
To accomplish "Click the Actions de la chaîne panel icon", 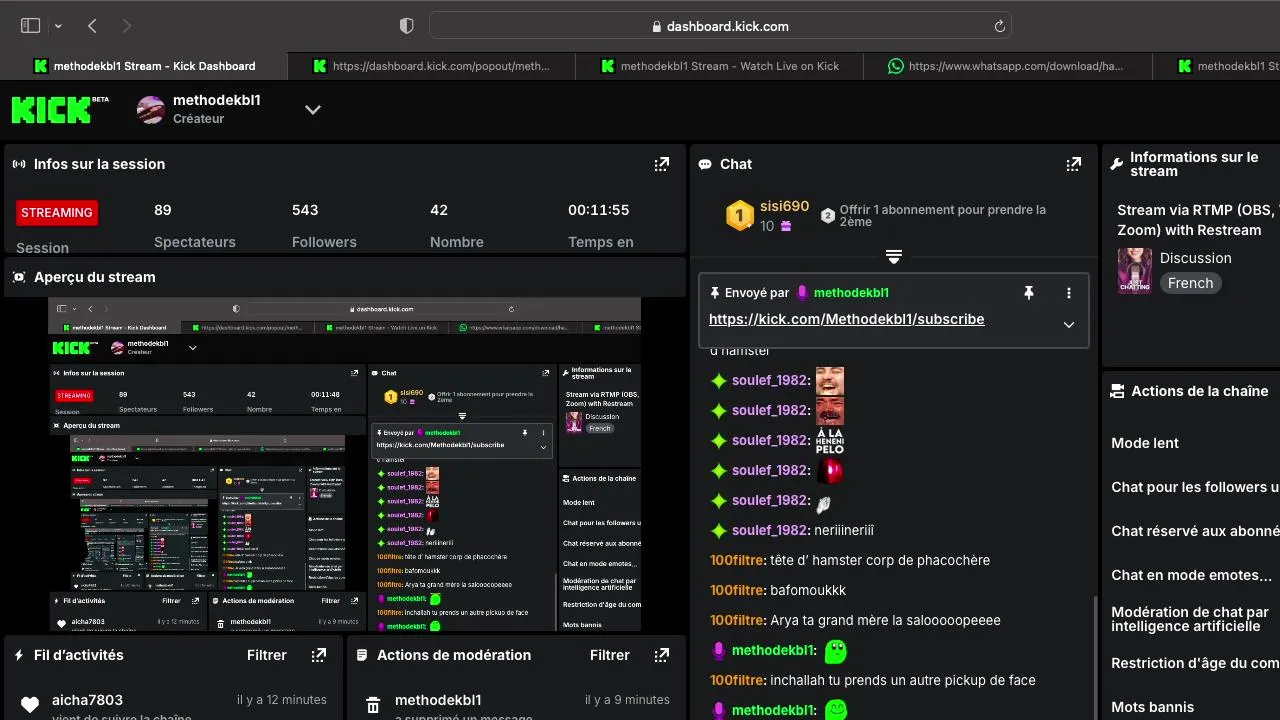I will tap(1117, 391).
